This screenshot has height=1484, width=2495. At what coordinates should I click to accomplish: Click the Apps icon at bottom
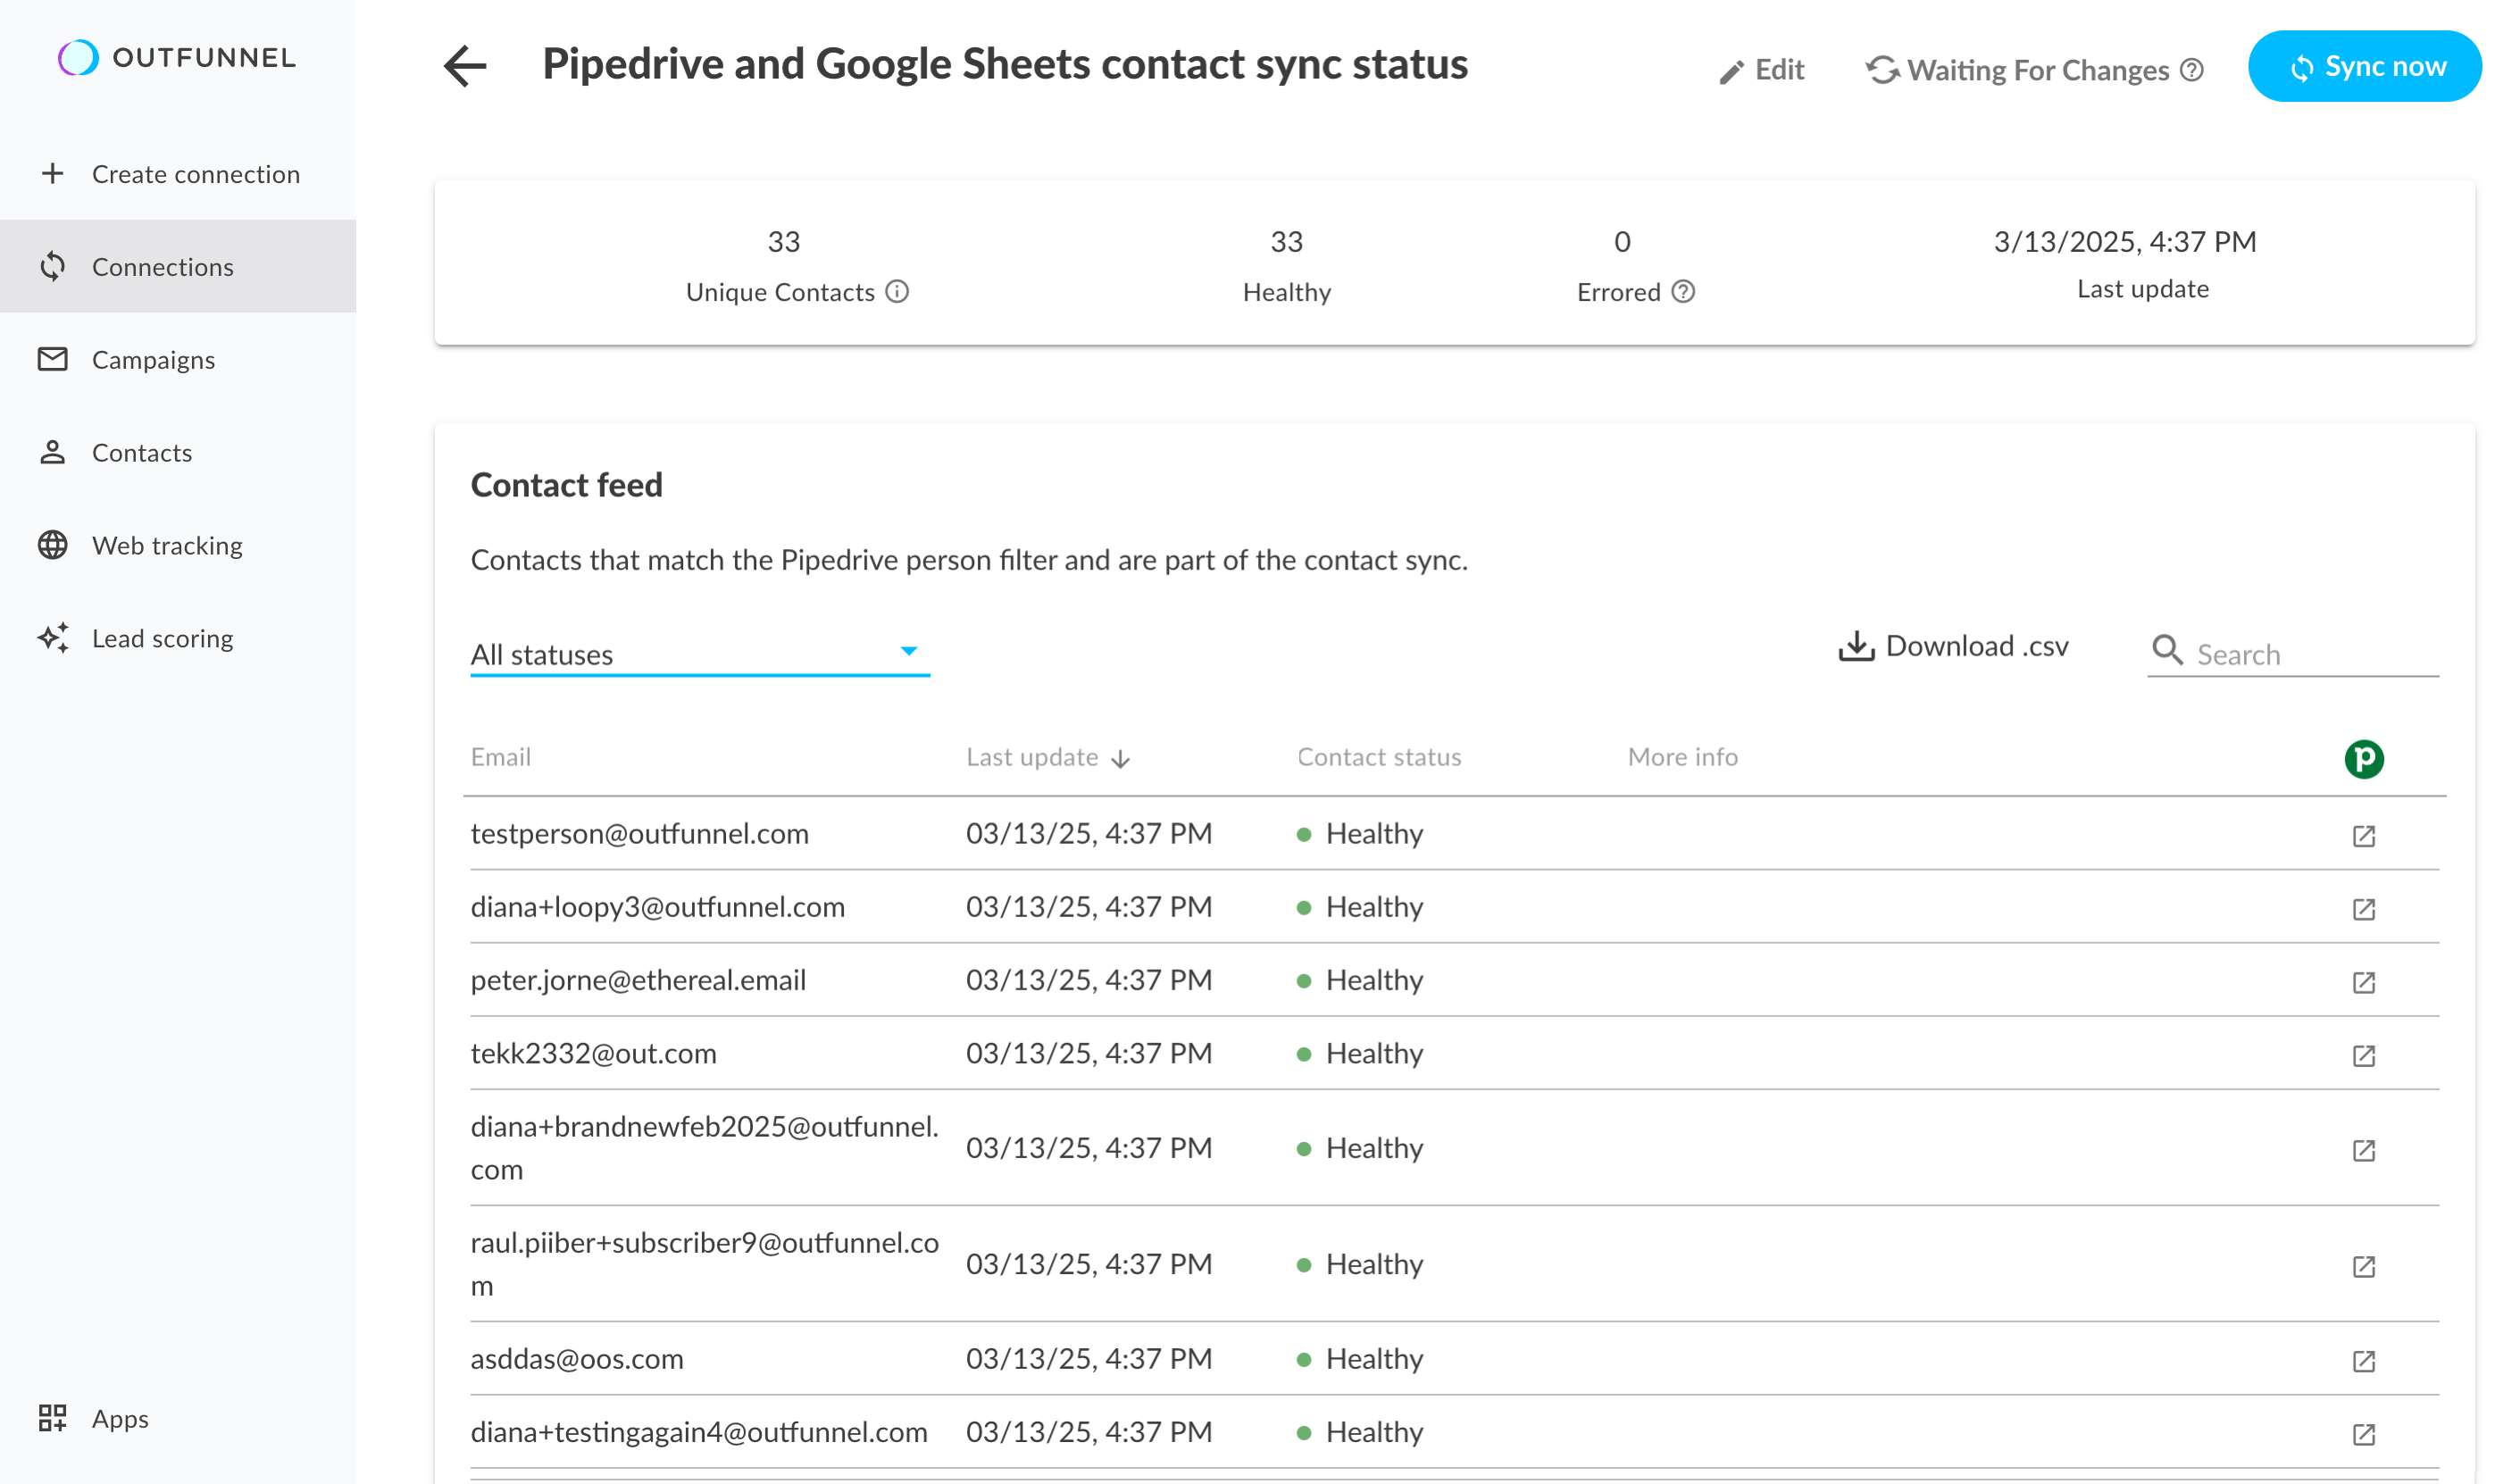(53, 1417)
